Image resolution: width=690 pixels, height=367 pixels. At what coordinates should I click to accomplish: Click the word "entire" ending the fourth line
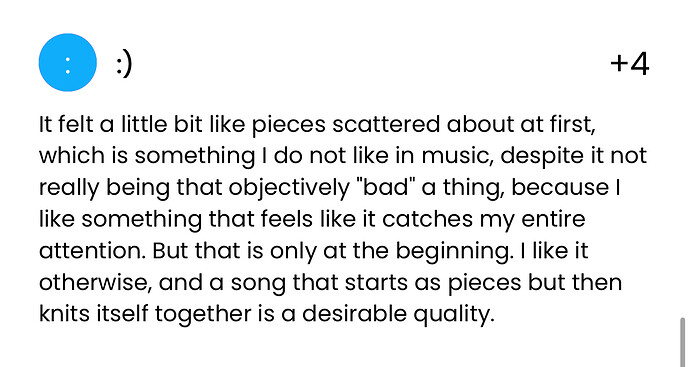553,220
